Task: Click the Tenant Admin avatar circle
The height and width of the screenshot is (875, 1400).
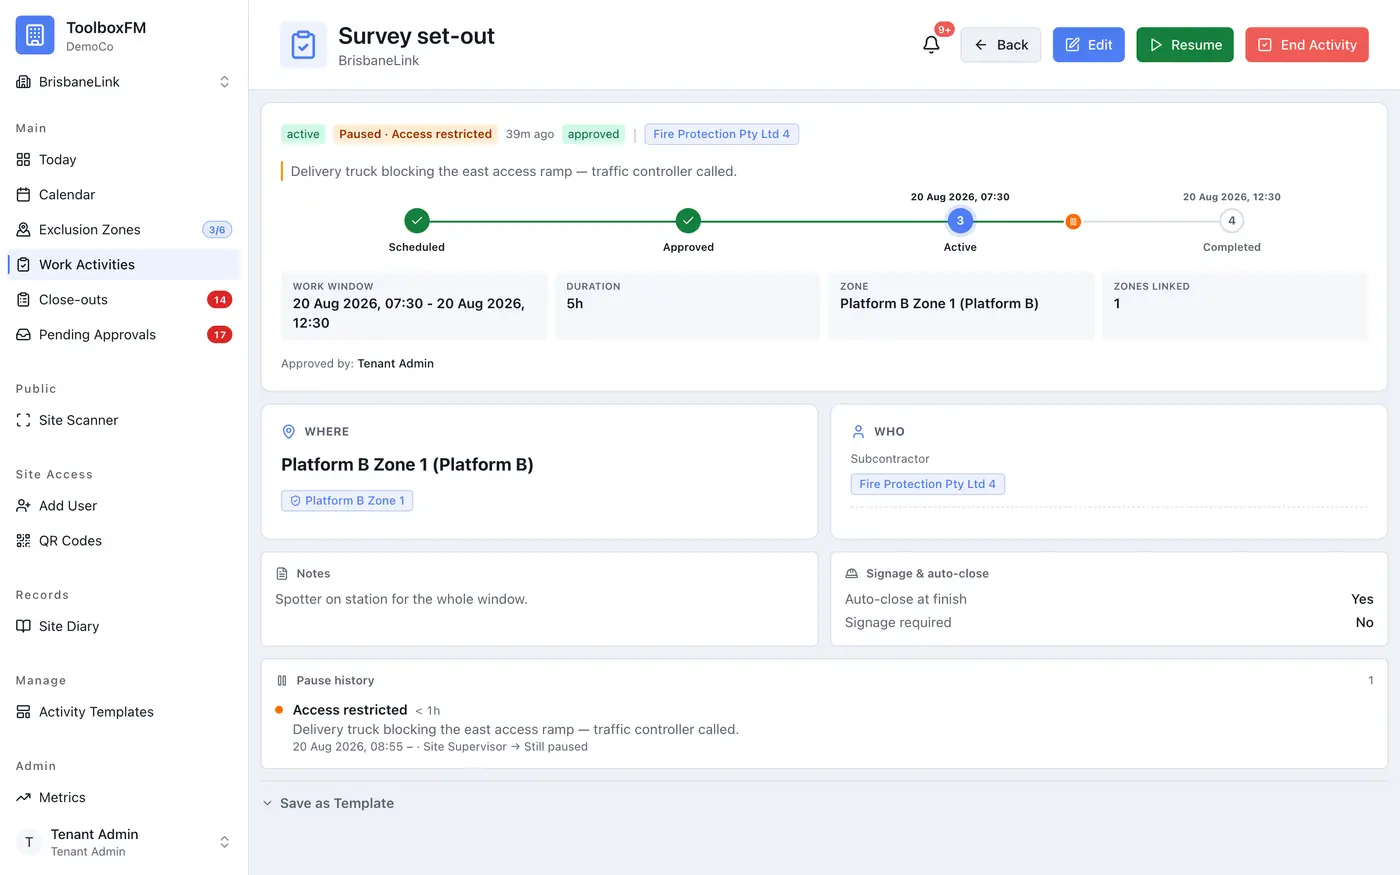Action: pos(29,842)
